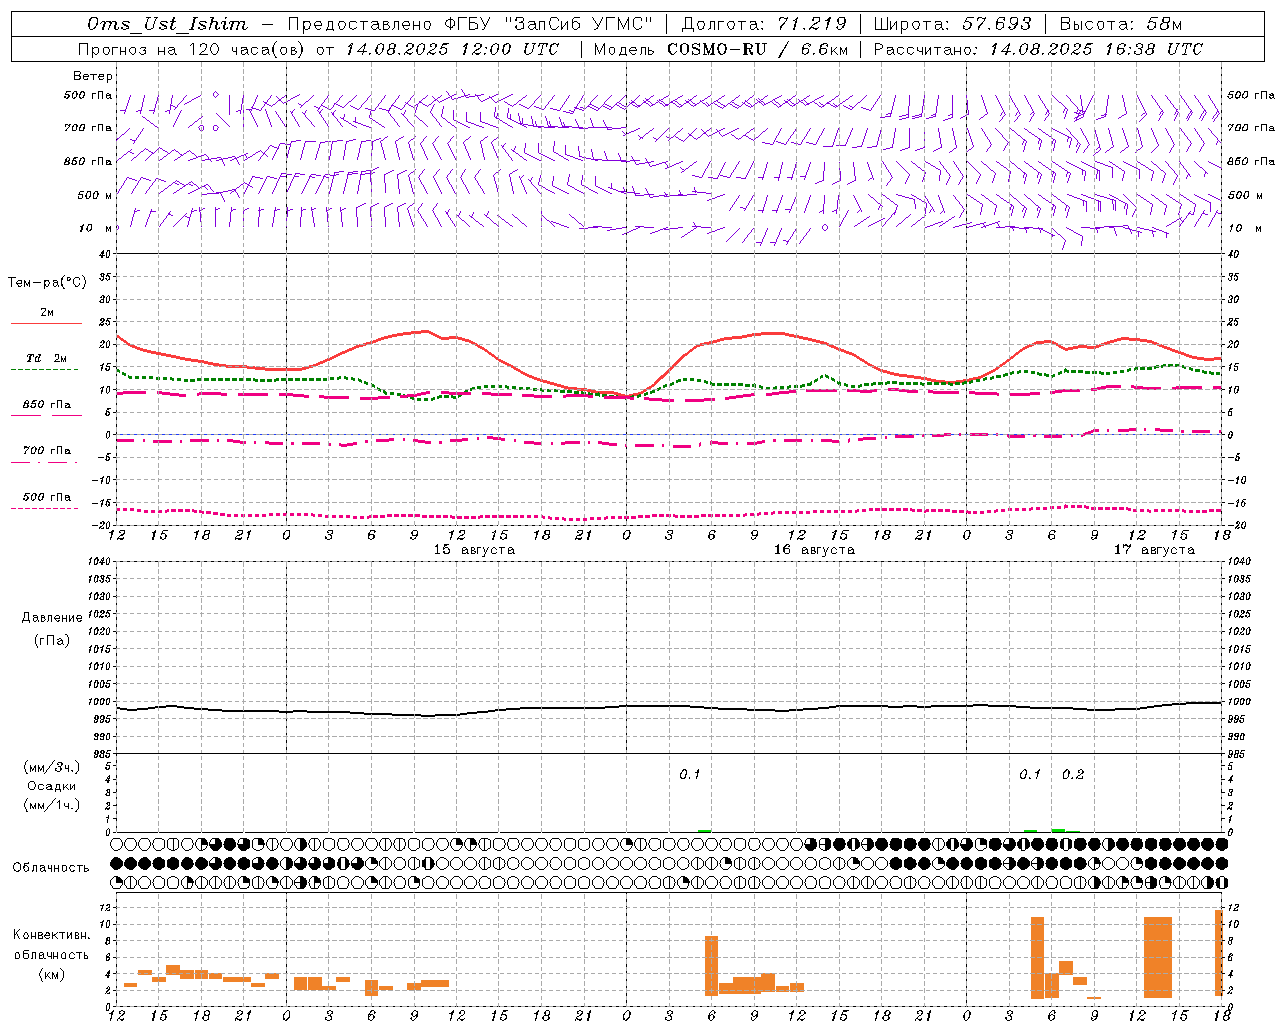Click the 15 августа date label
The width and height of the screenshot is (1280, 1024).
pyautogui.click(x=474, y=550)
